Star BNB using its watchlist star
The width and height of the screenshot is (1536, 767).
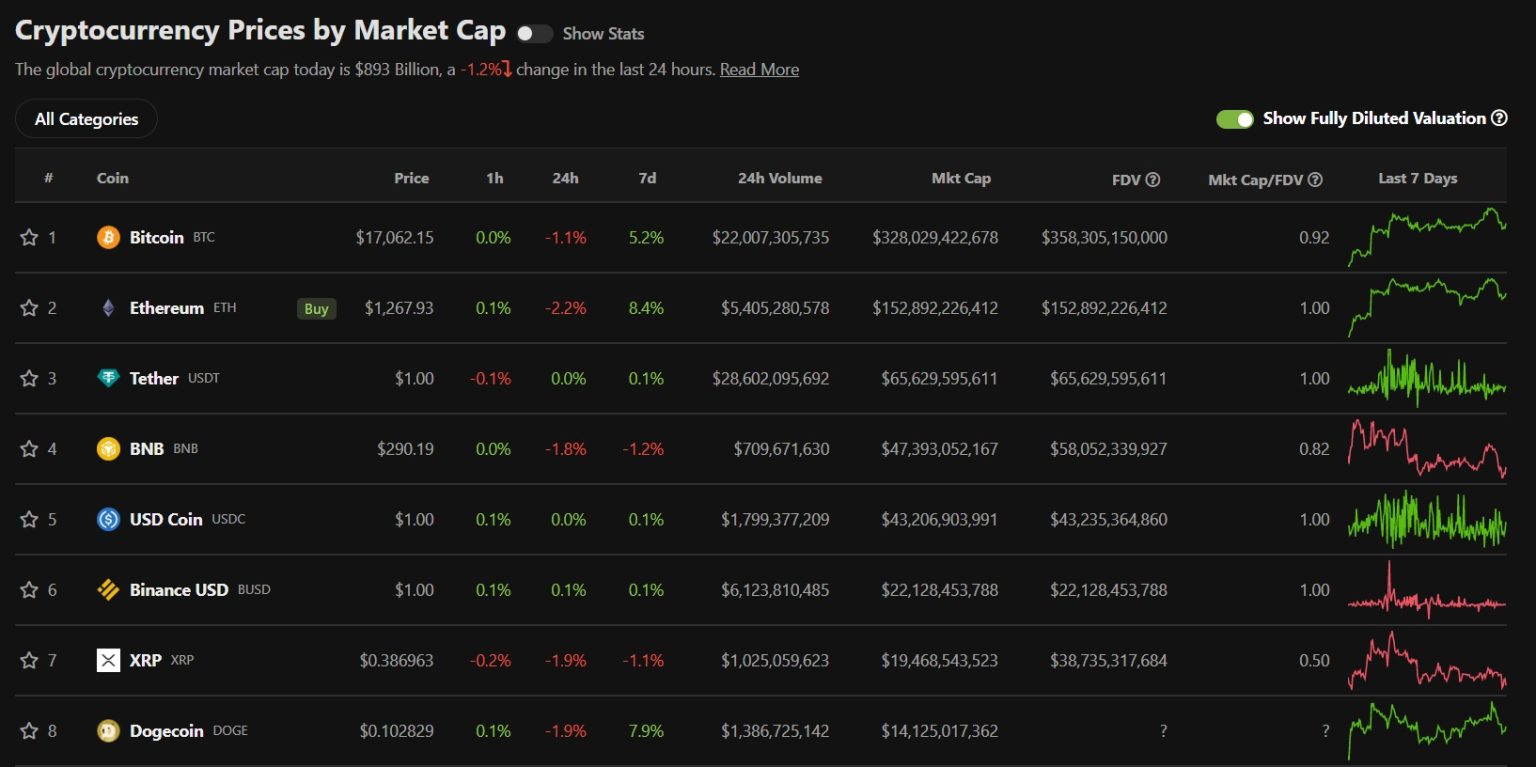pos(29,449)
